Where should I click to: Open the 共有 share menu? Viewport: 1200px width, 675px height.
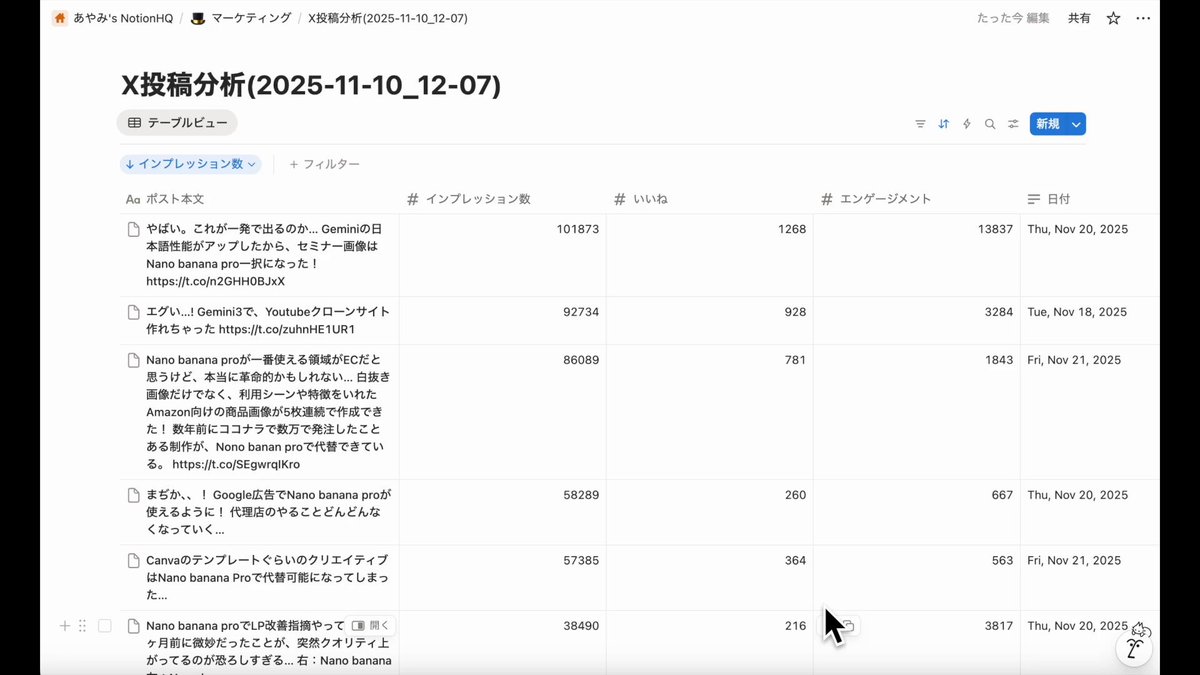point(1079,18)
